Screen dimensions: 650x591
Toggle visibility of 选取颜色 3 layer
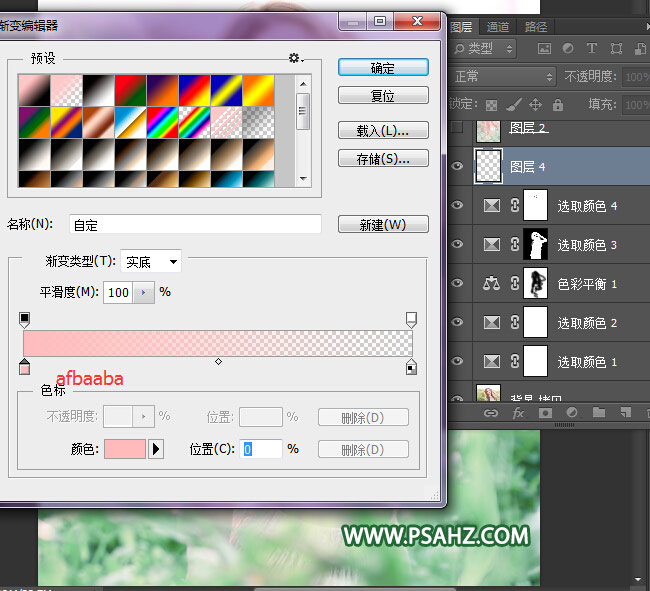458,245
